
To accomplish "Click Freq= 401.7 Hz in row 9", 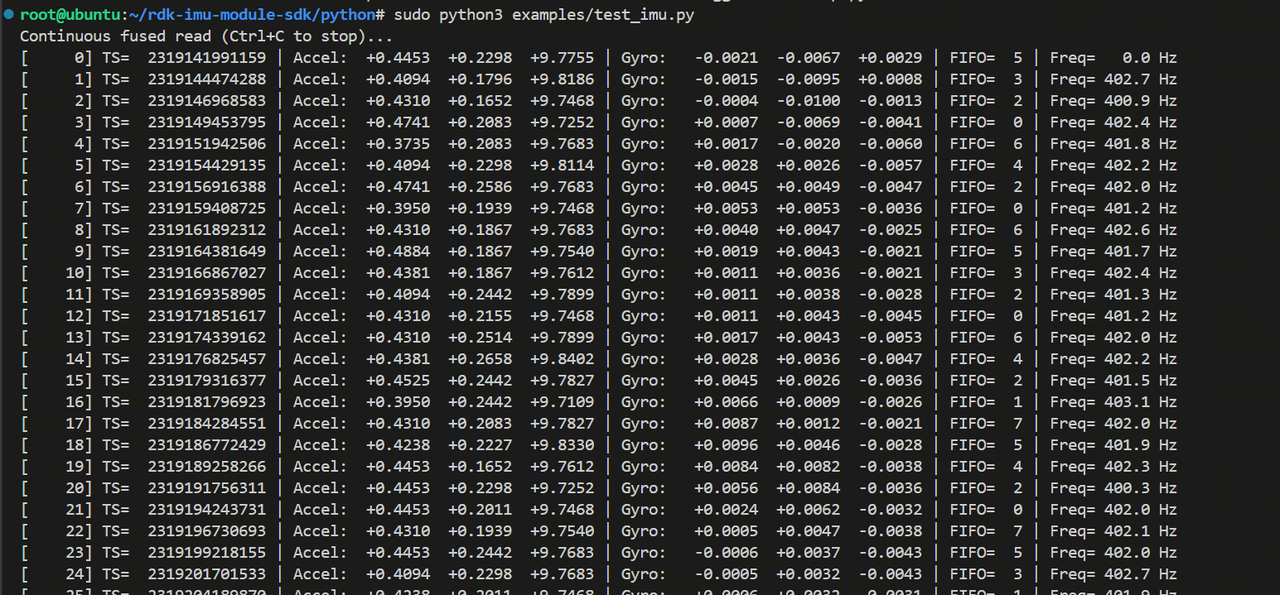I will pyautogui.click(x=1113, y=251).
